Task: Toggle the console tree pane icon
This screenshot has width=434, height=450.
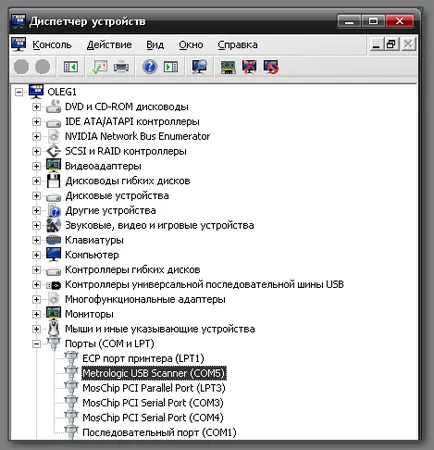Action: [71, 67]
